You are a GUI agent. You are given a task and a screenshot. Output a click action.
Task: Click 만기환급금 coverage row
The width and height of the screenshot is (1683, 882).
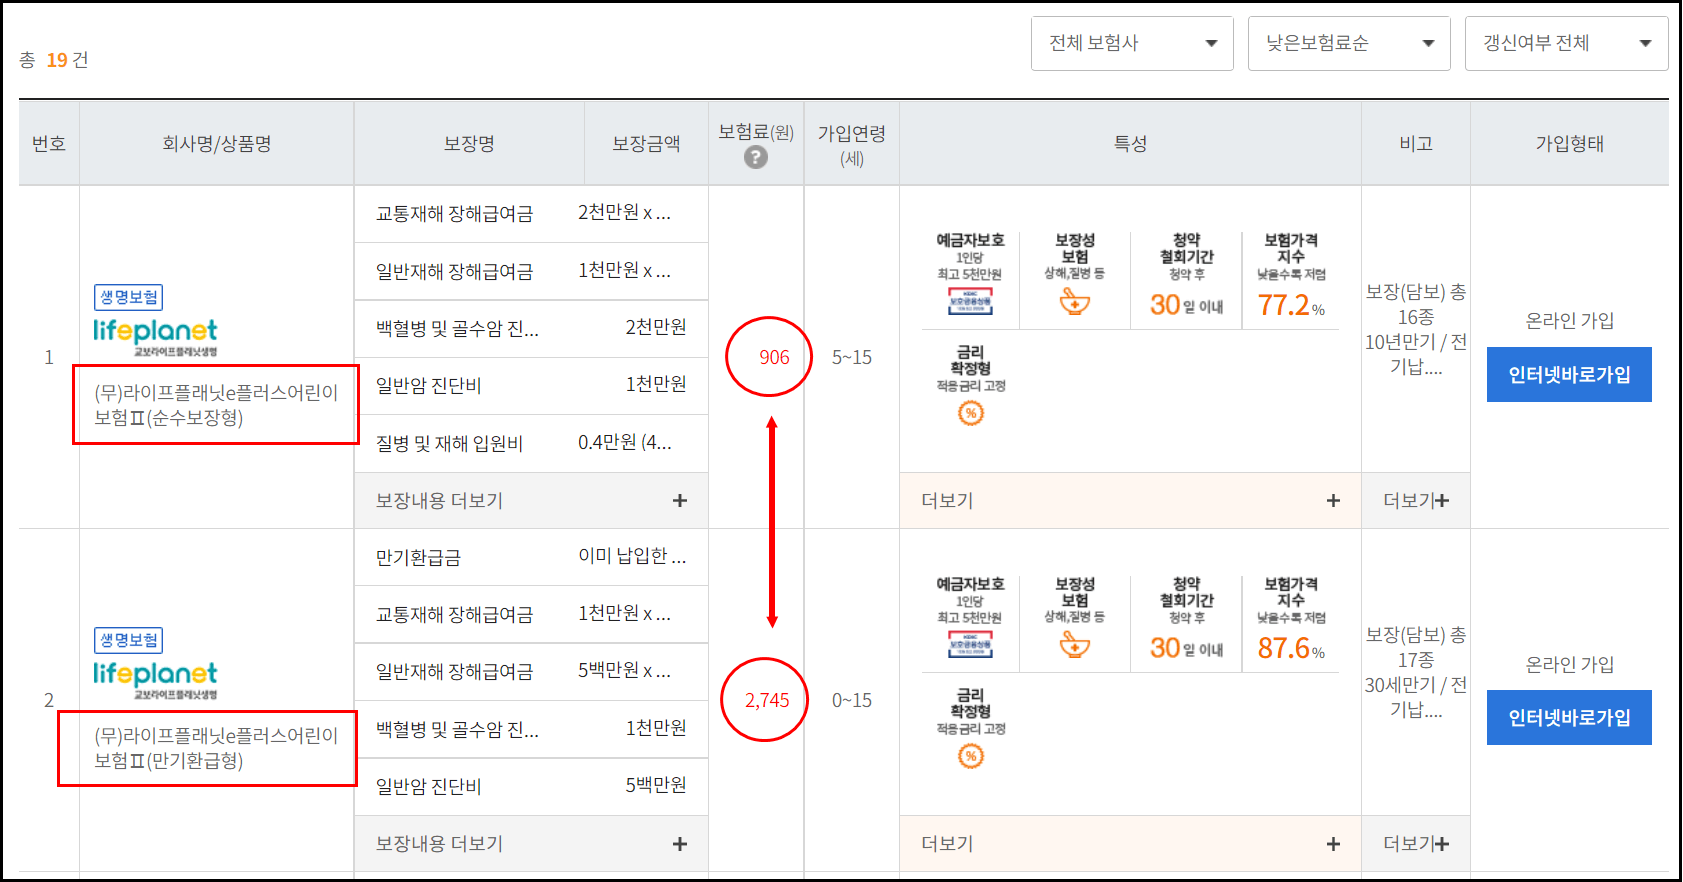click(x=531, y=557)
